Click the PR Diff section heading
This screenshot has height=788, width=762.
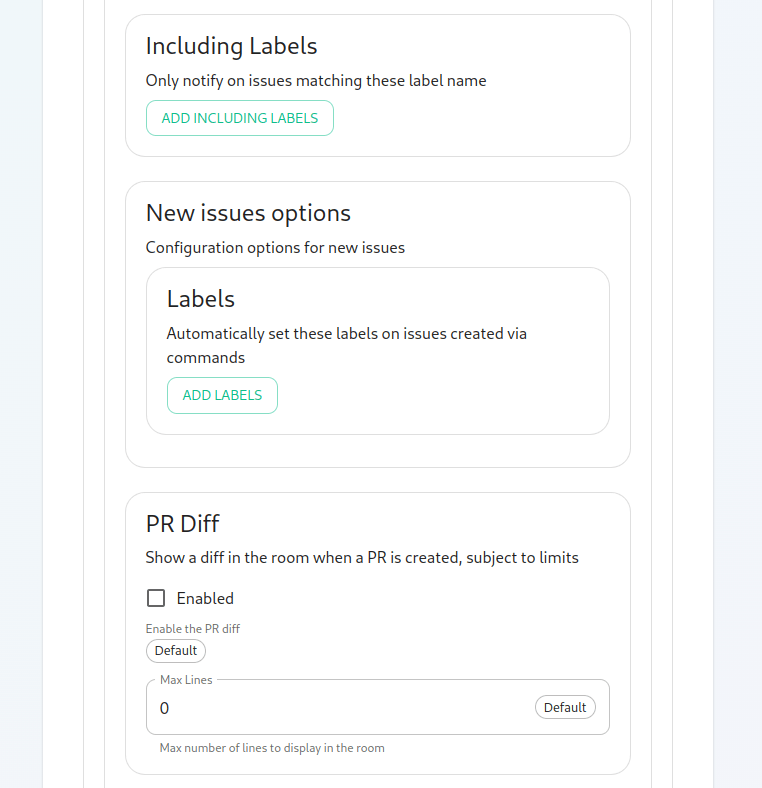coord(182,524)
